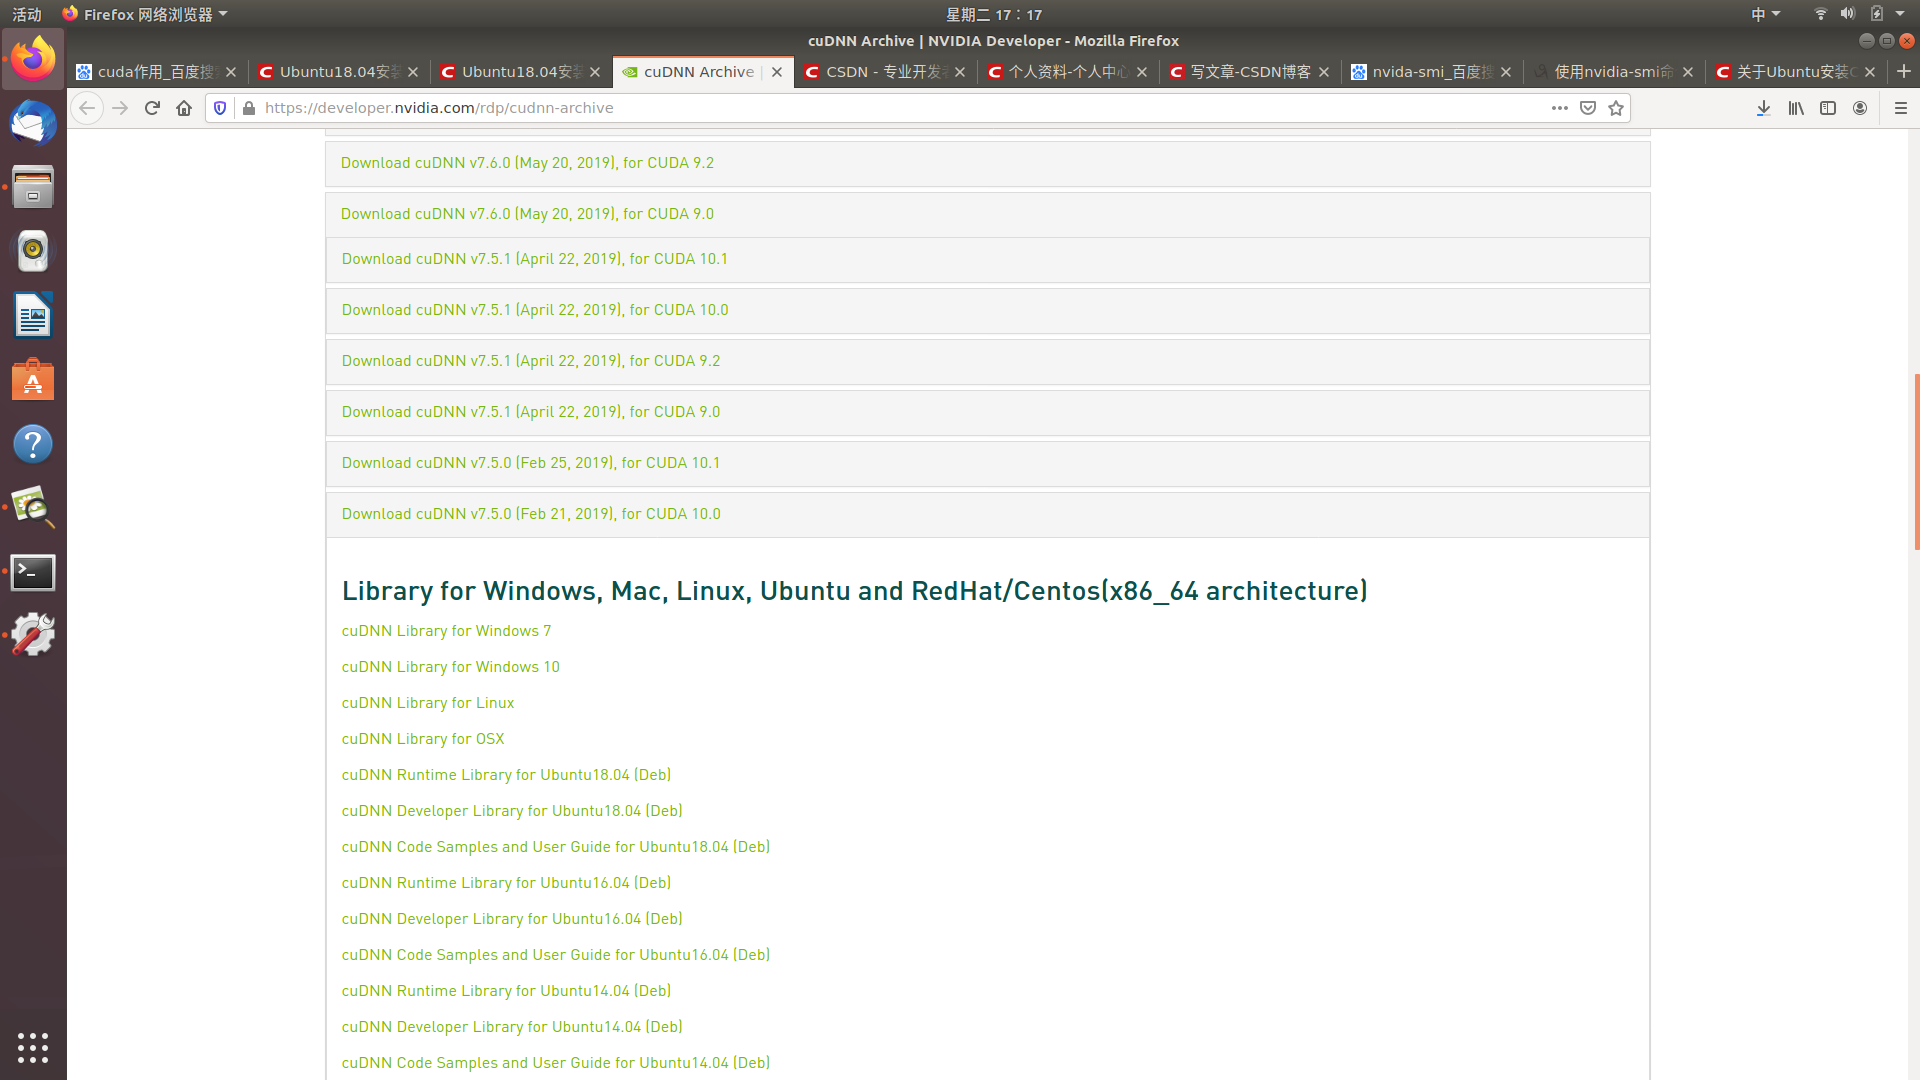Image resolution: width=1920 pixels, height=1080 pixels.
Task: Toggle the sidebars icon
Action: pyautogui.click(x=1828, y=108)
